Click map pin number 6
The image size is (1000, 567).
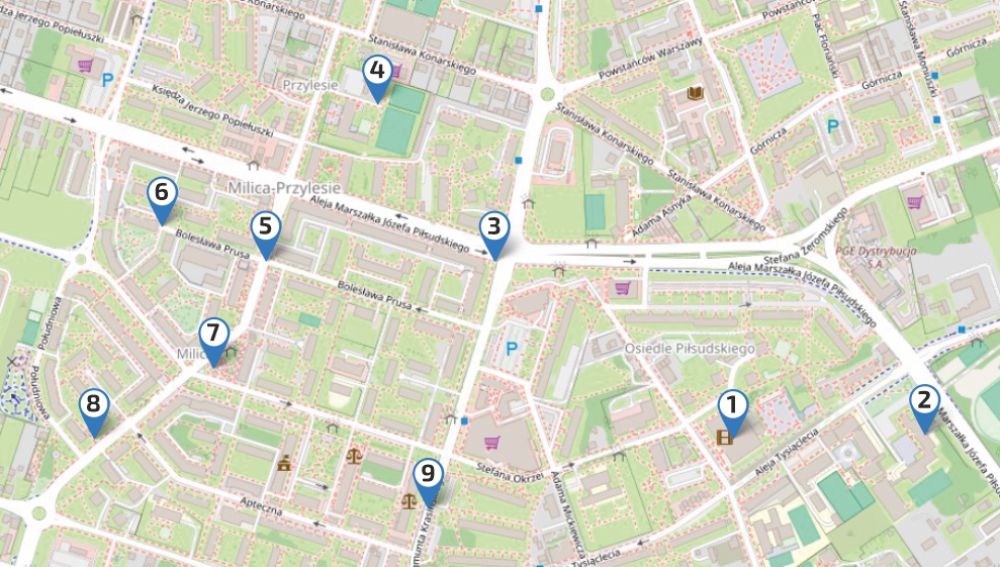(162, 195)
